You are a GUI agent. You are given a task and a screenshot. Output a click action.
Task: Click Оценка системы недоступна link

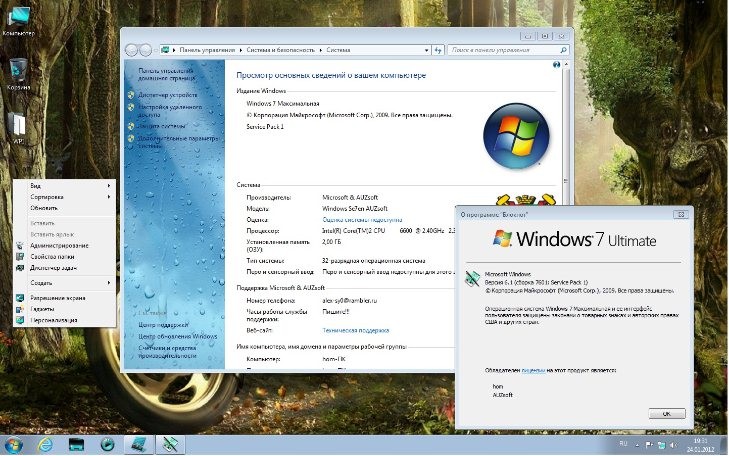(362, 219)
